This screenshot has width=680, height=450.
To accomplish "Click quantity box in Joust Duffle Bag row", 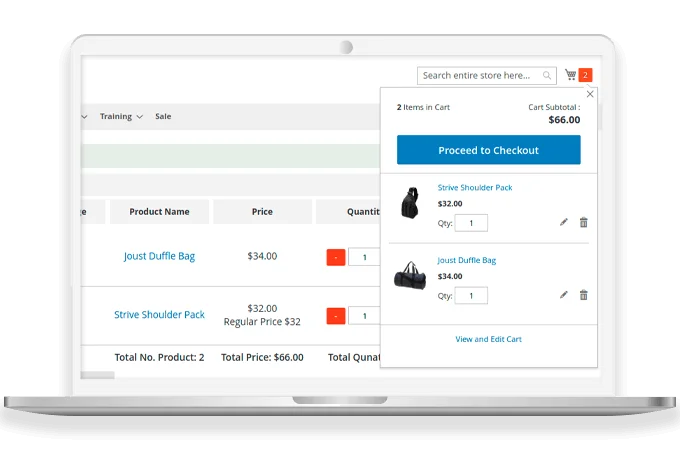I will pyautogui.click(x=364, y=257).
